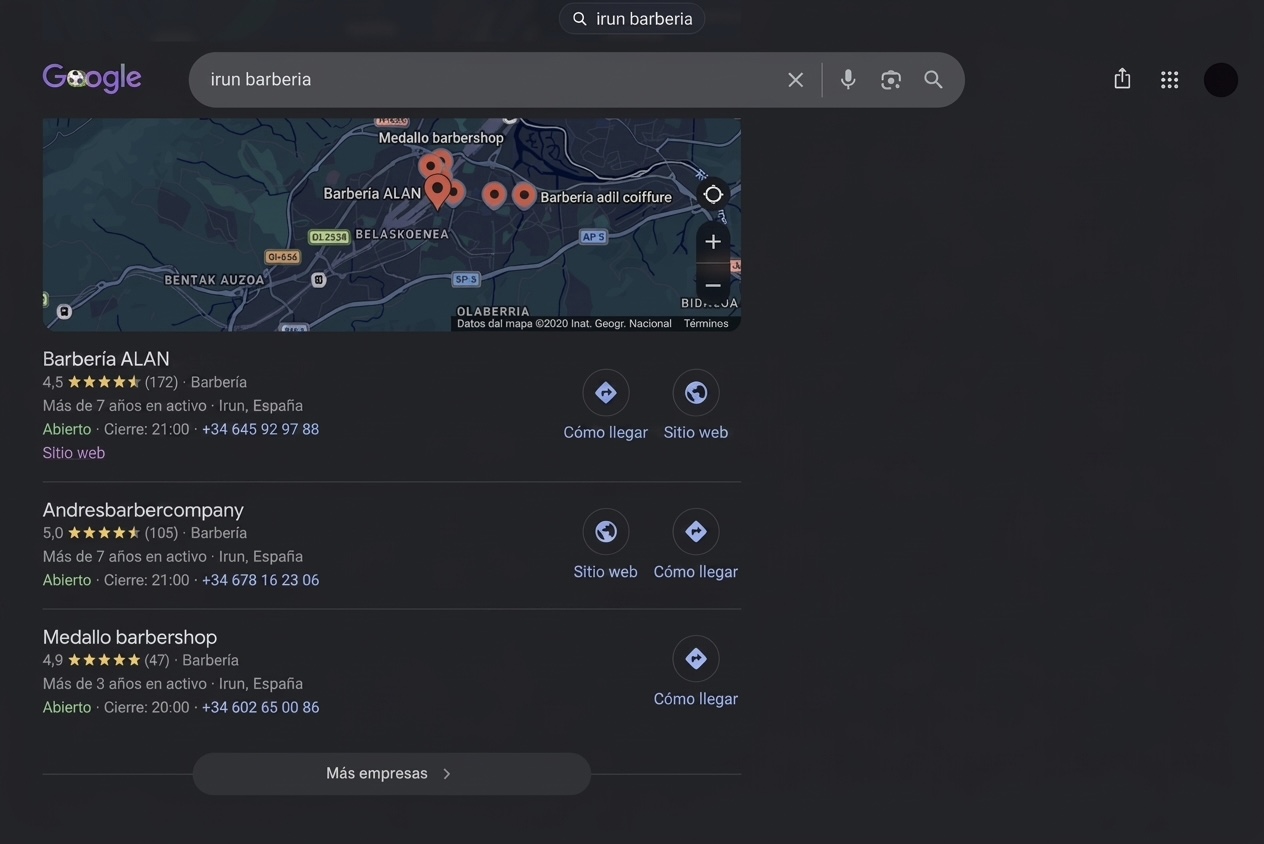Open the Medallo barbershop listing title

(x=130, y=637)
